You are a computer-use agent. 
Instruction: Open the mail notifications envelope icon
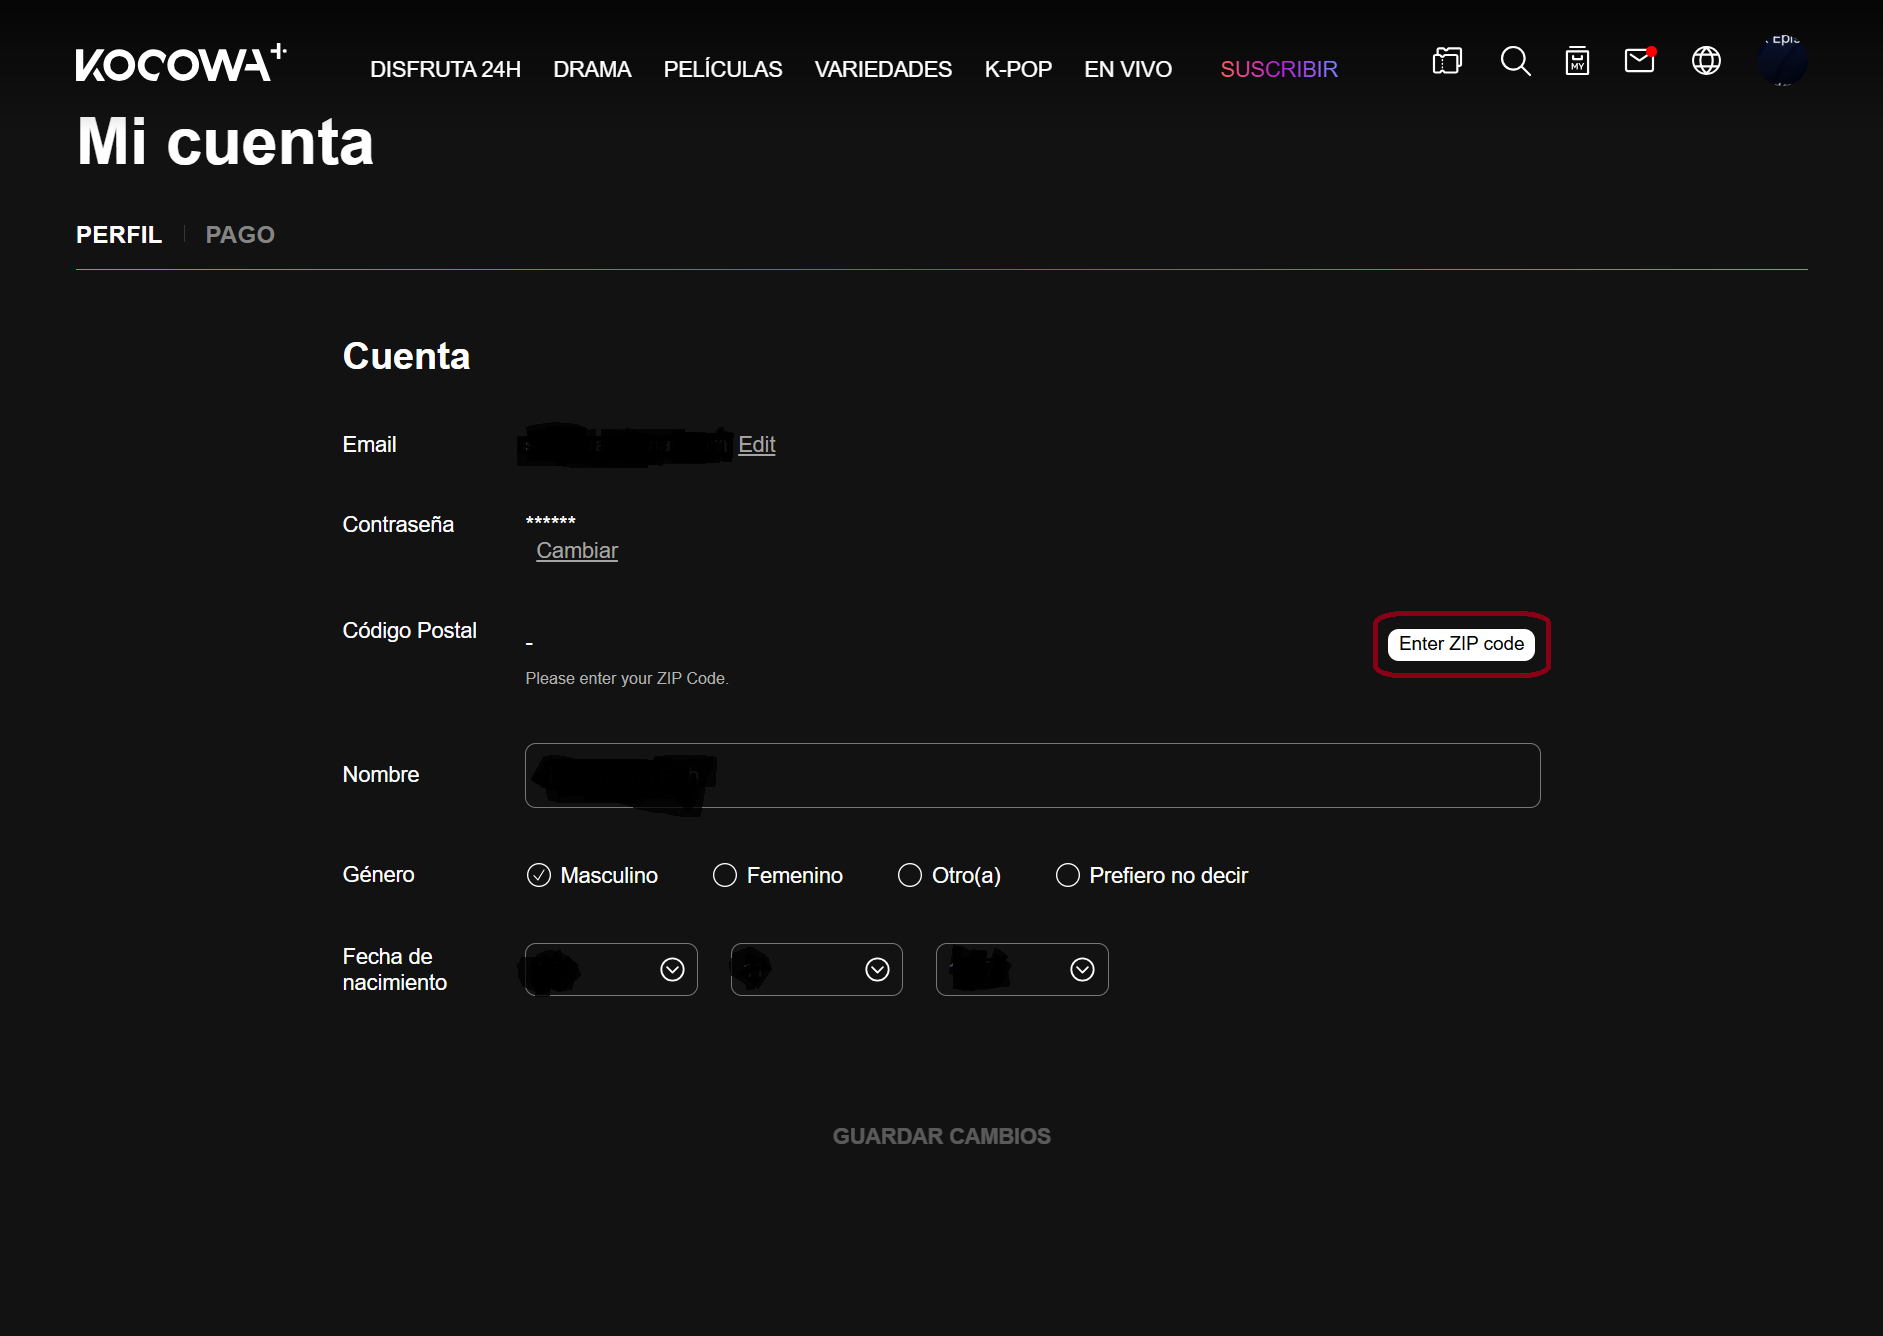click(x=1639, y=62)
